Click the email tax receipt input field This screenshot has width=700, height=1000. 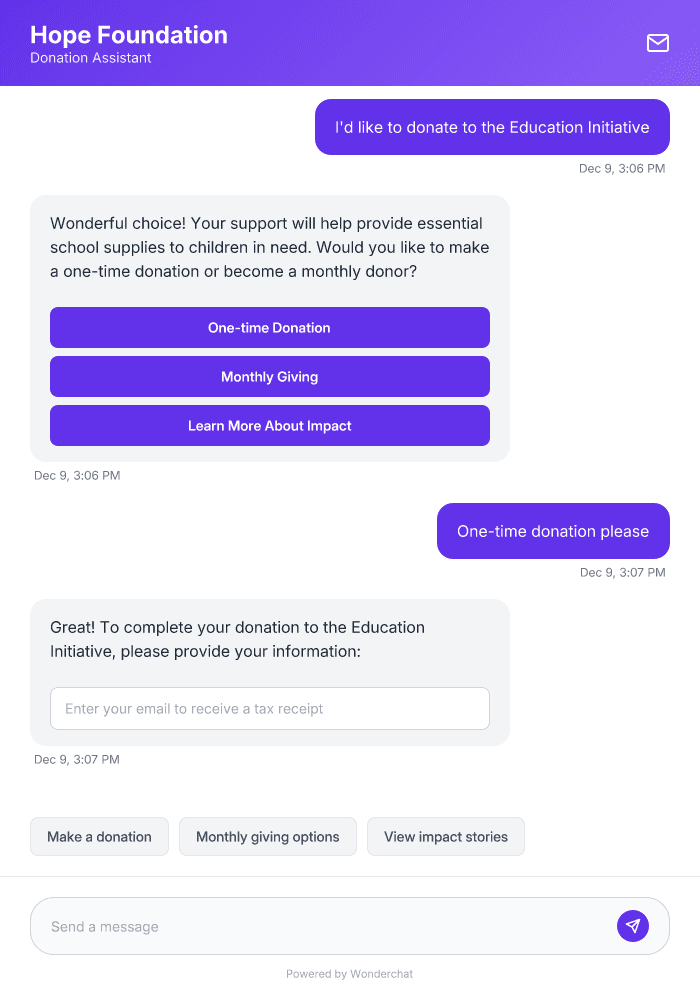point(269,708)
